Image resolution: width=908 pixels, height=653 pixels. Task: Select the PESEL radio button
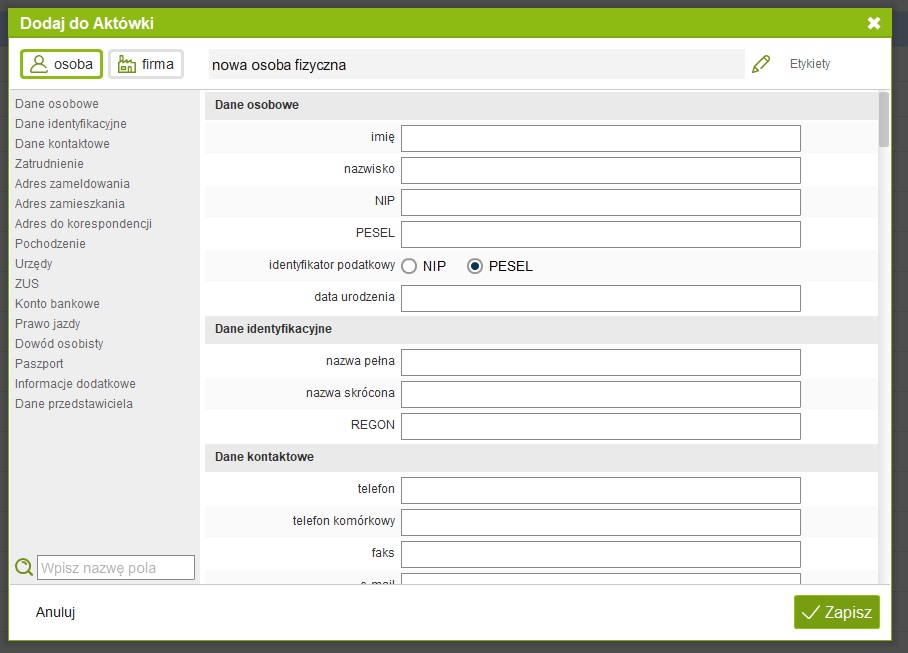pos(475,266)
